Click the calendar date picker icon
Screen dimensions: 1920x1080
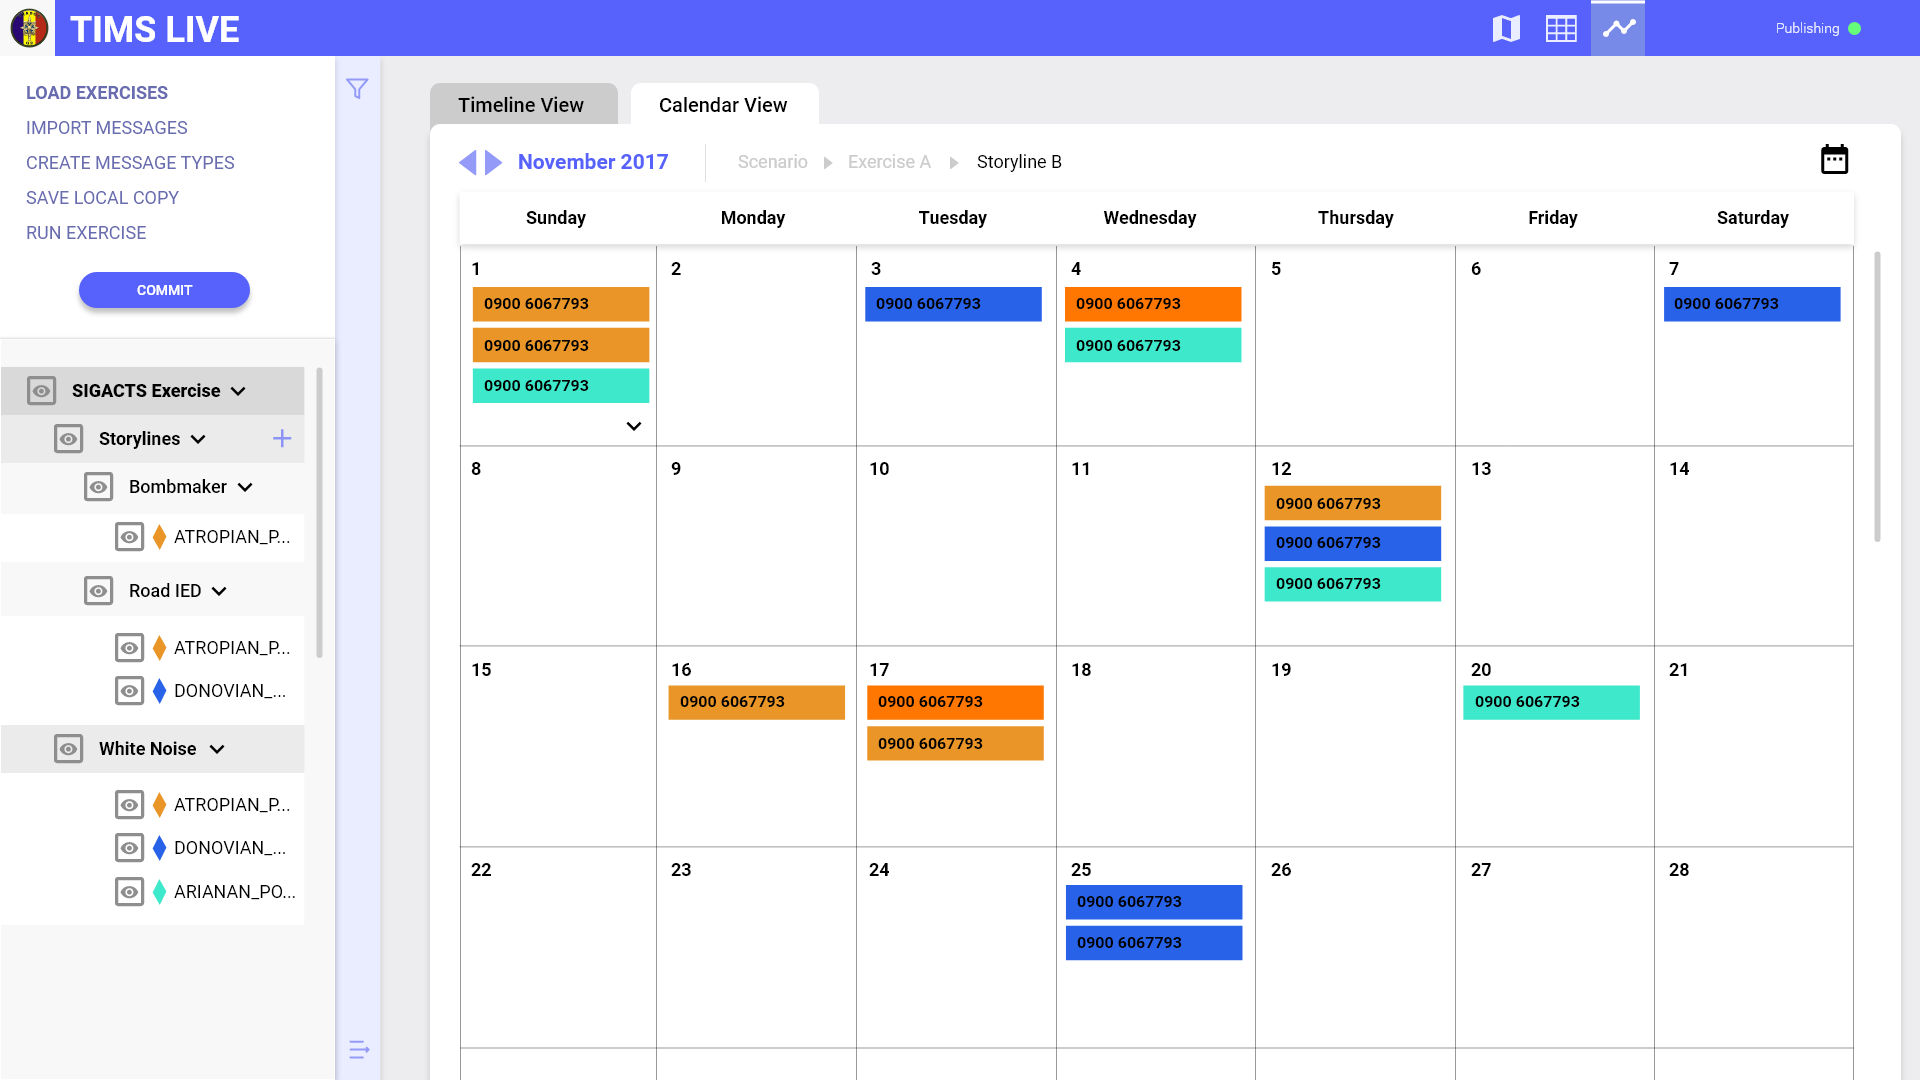1834,160
